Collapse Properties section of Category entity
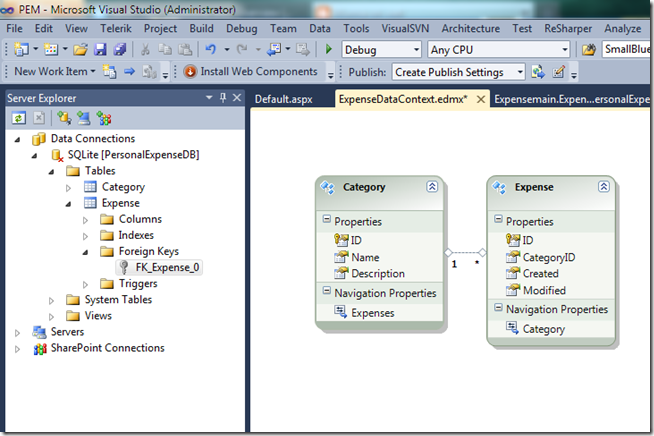This screenshot has width=654, height=436. pos(327,219)
